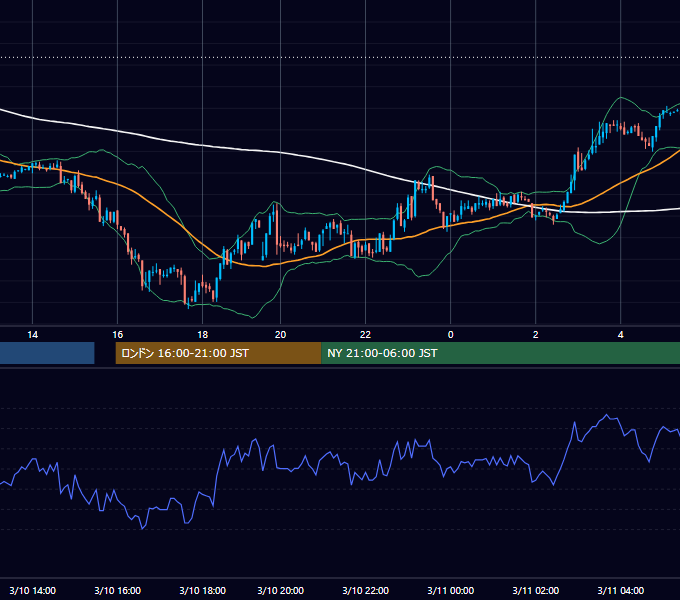Click the NY 21:00-06:00 JST session bar
The height and width of the screenshot is (600, 680).
[x=500, y=353]
